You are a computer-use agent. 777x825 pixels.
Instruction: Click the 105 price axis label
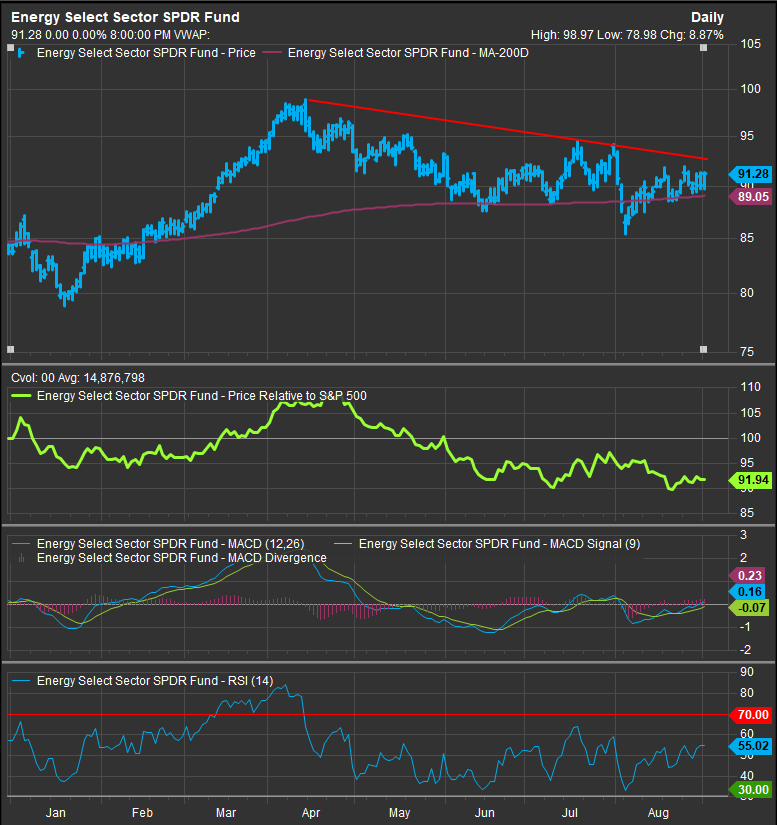(750, 44)
